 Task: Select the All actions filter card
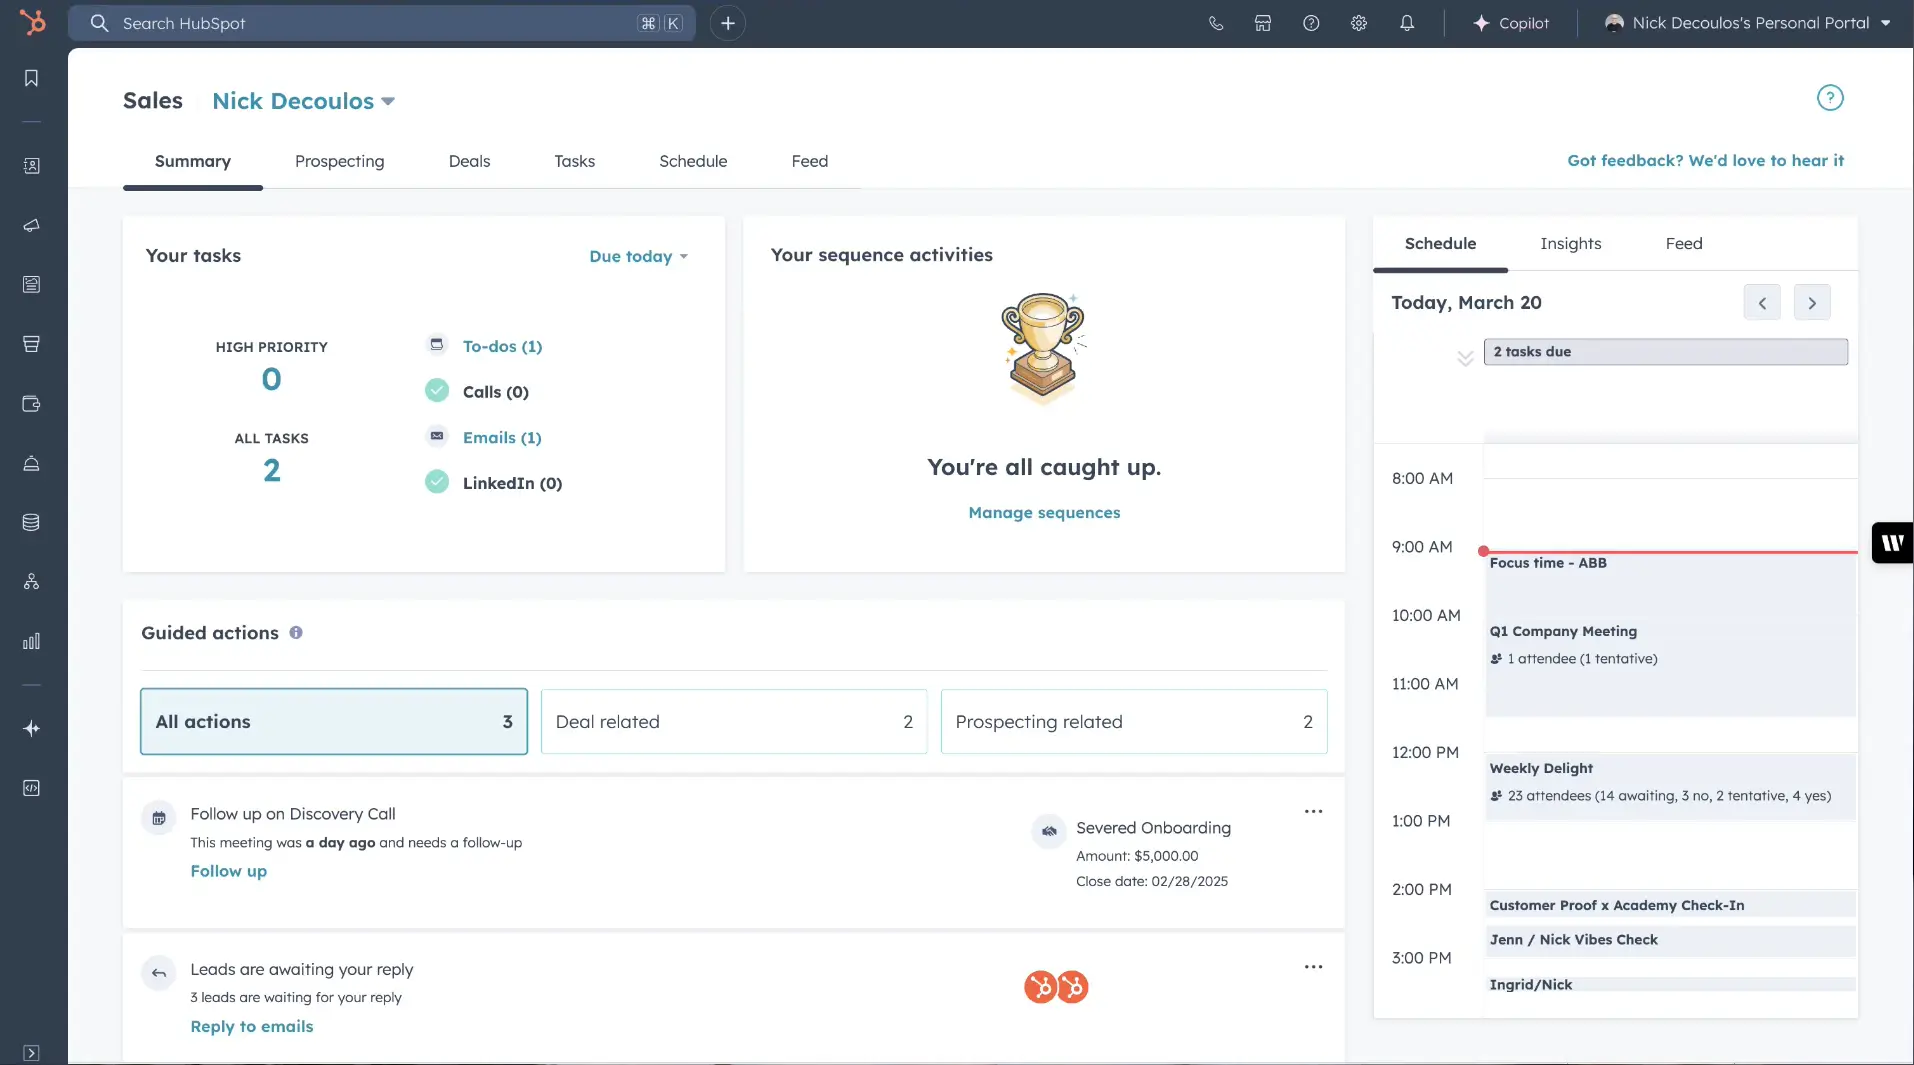pos(333,721)
